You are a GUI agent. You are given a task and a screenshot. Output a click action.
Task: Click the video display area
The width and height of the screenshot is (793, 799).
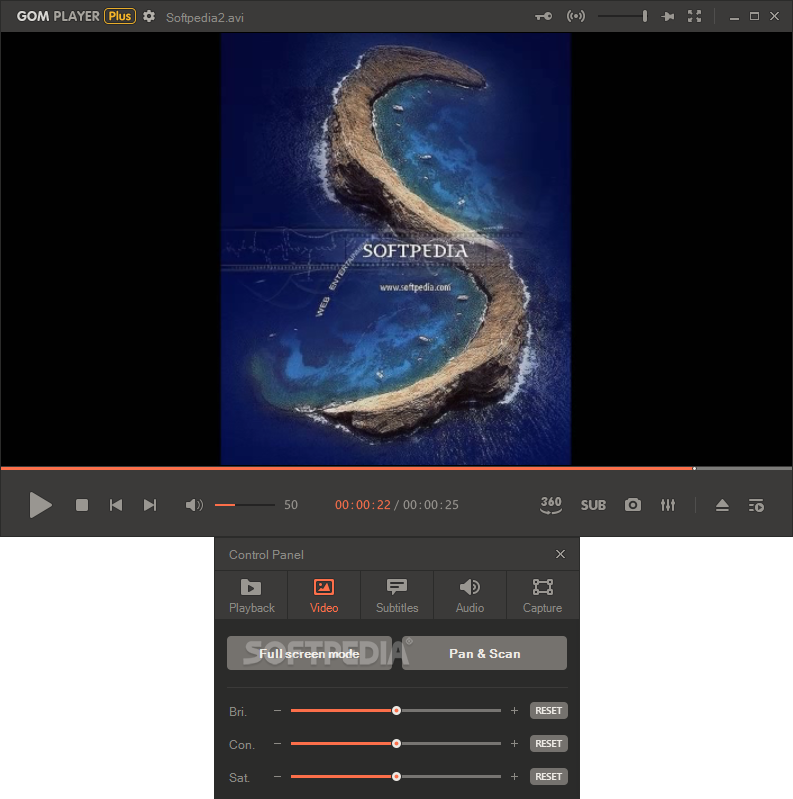pyautogui.click(x=396, y=249)
